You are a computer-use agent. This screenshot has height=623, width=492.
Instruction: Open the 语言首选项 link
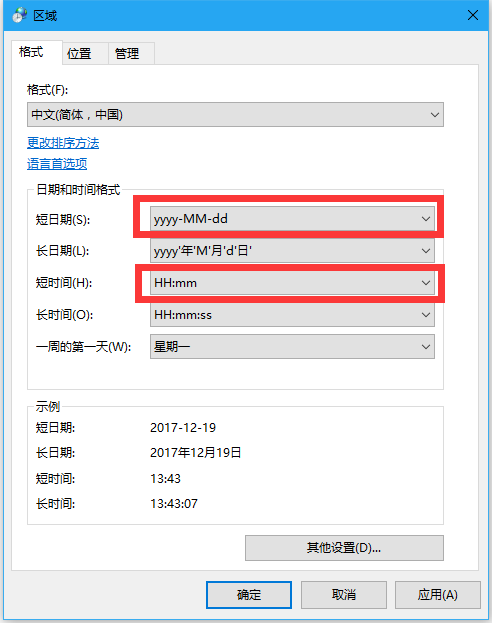(x=57, y=164)
